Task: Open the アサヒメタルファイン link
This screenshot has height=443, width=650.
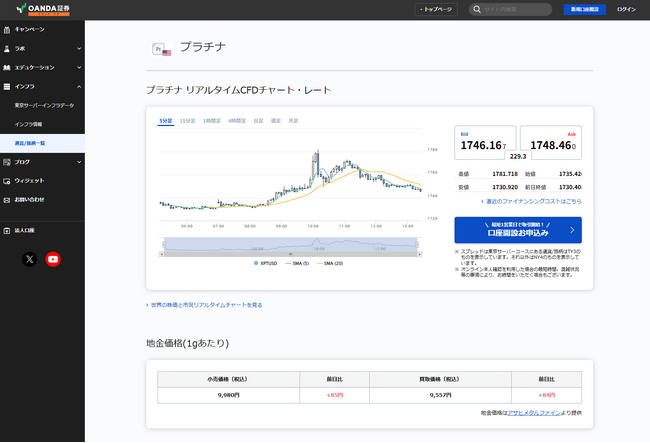Action: 534,413
